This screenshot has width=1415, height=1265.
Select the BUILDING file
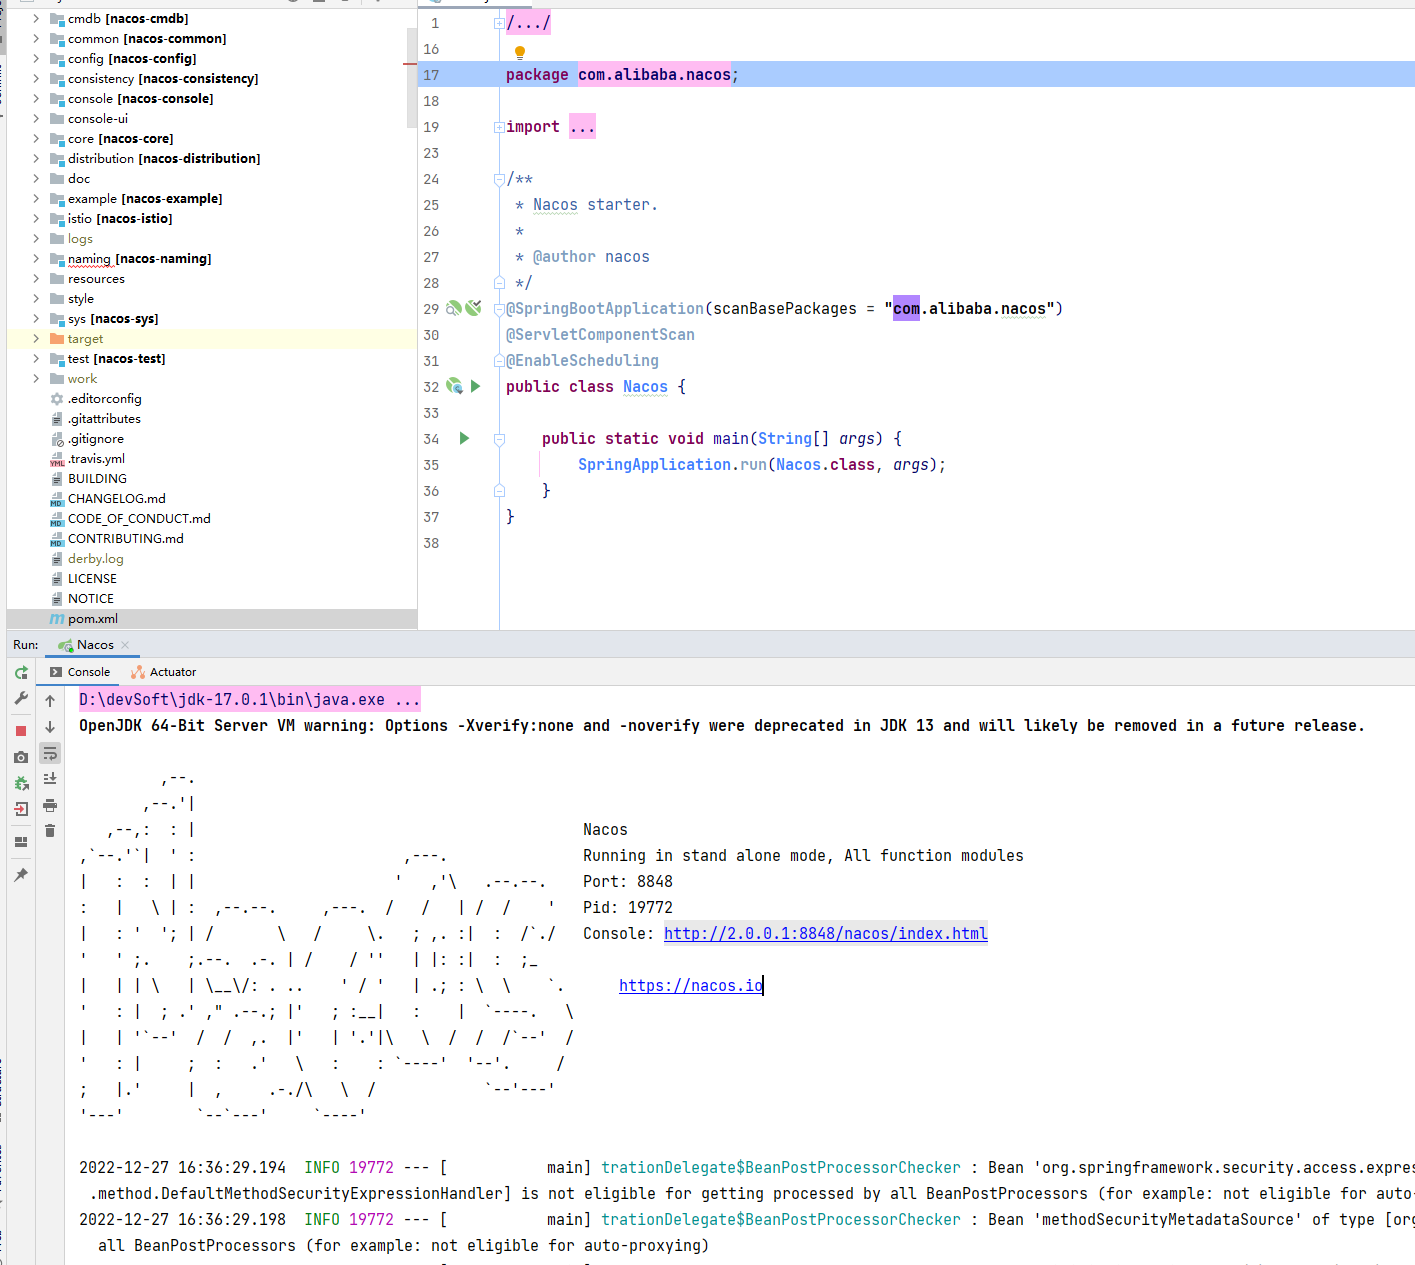[x=97, y=479]
